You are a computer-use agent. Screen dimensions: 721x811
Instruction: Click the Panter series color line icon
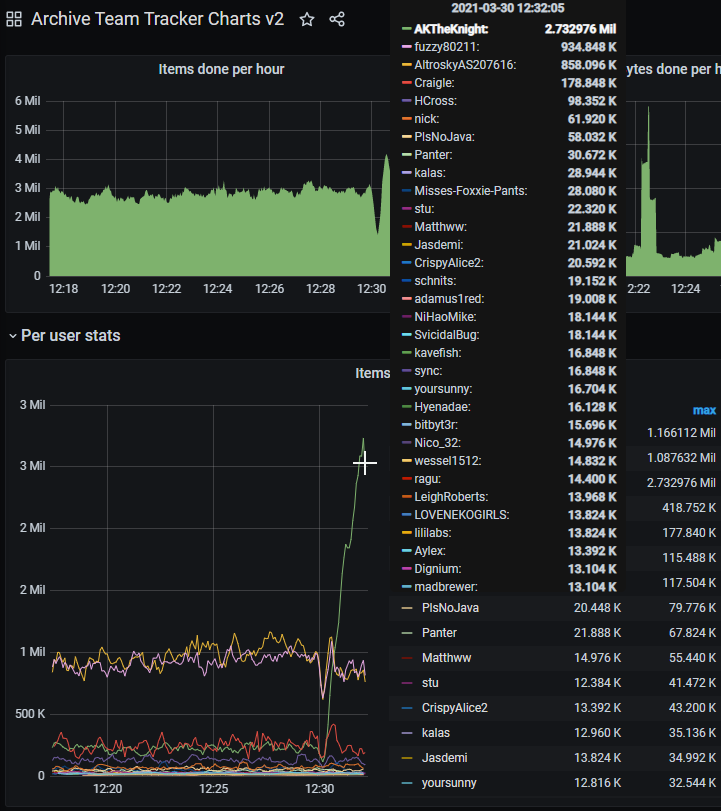[406, 633]
